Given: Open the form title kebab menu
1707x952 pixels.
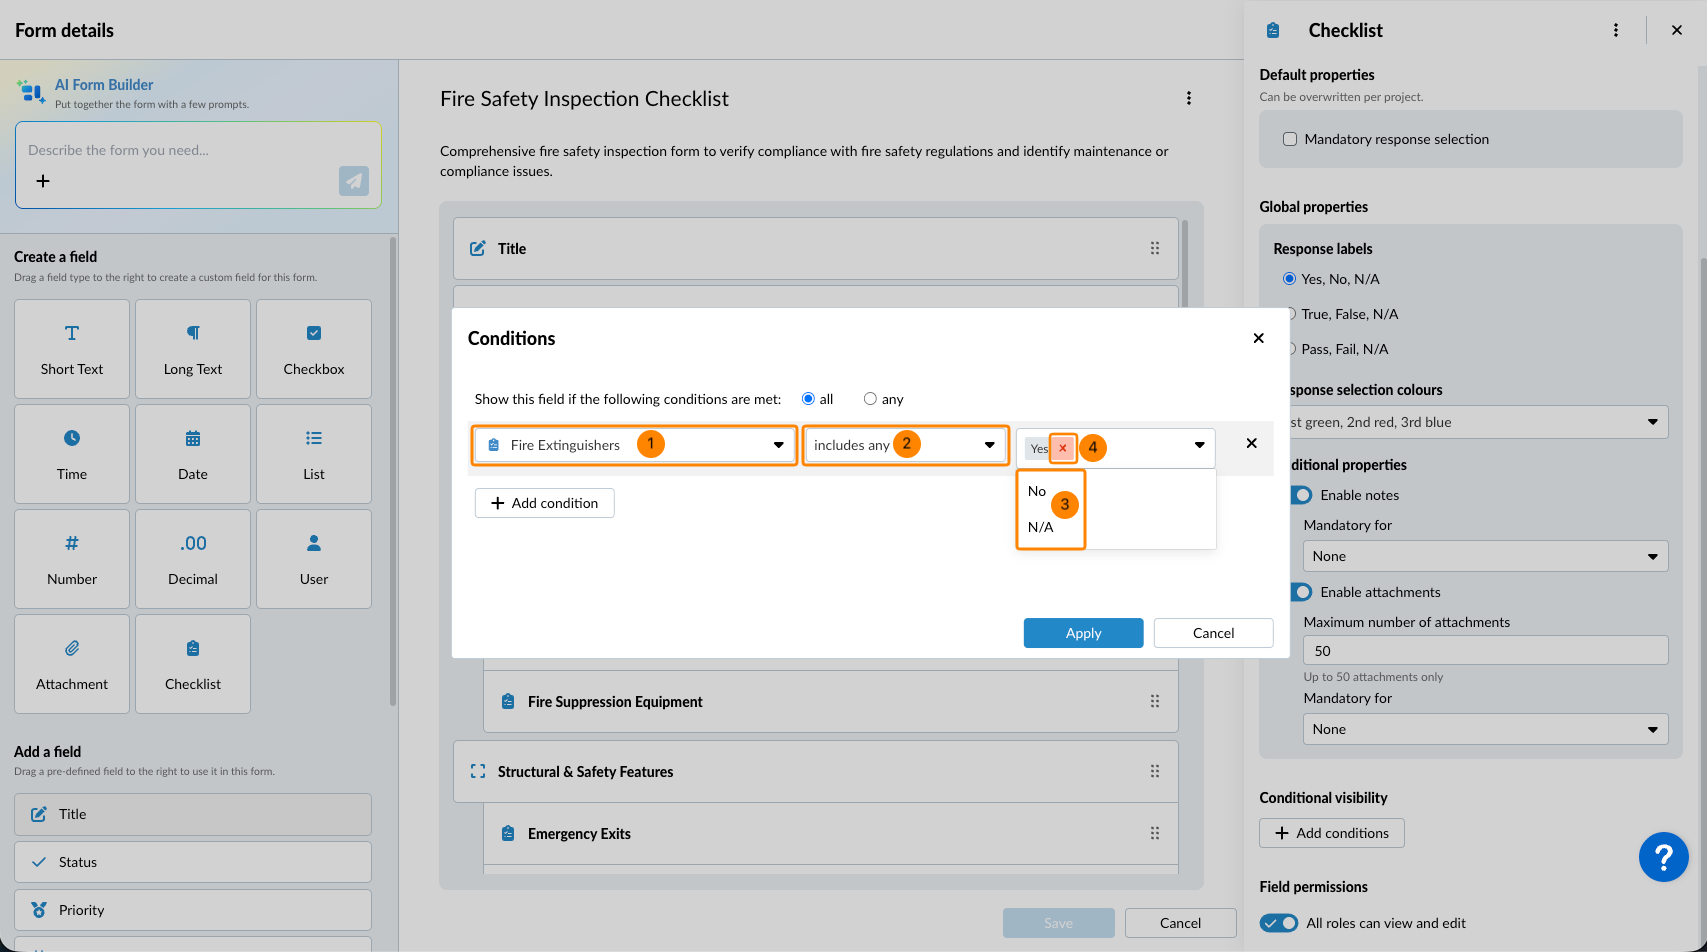Looking at the screenshot, I should coord(1188,98).
